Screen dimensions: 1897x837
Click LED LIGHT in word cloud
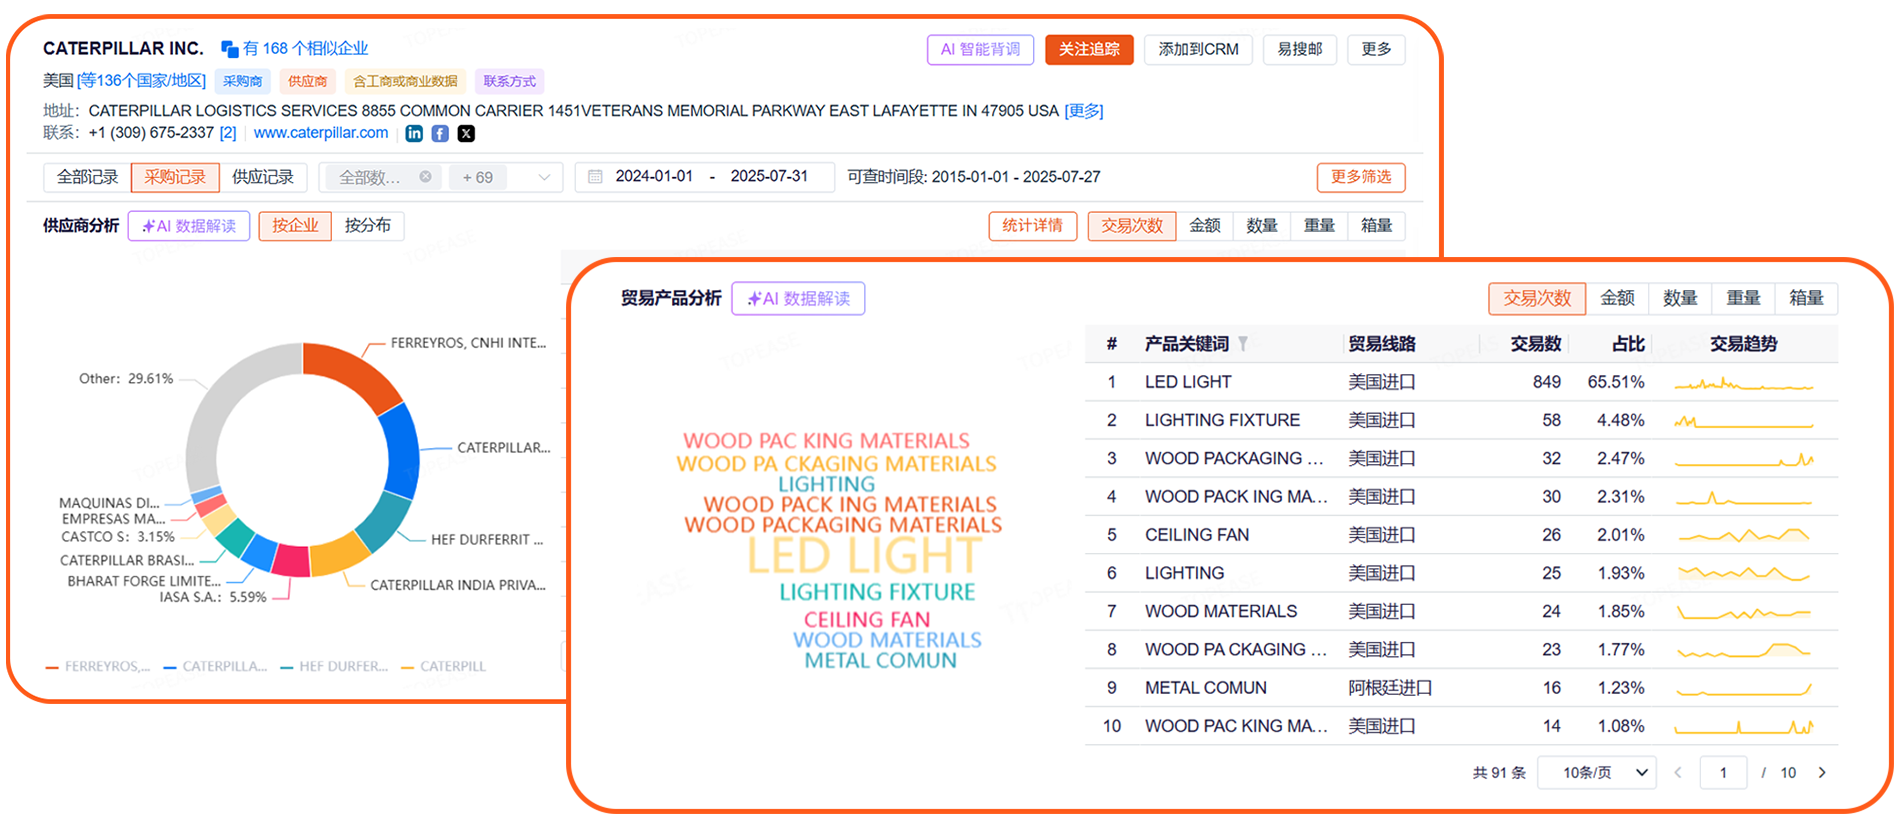865,556
